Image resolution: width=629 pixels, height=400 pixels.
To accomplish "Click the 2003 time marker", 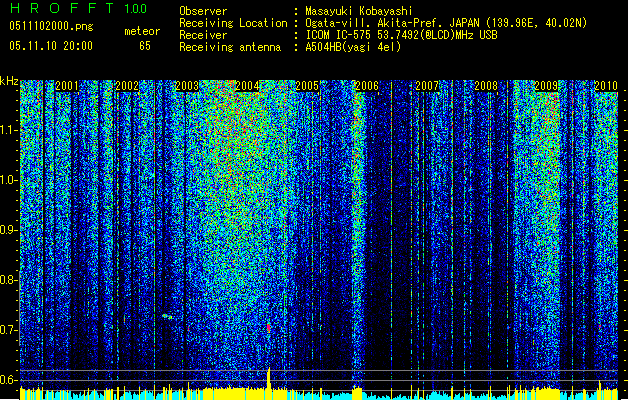I will click(x=187, y=85).
